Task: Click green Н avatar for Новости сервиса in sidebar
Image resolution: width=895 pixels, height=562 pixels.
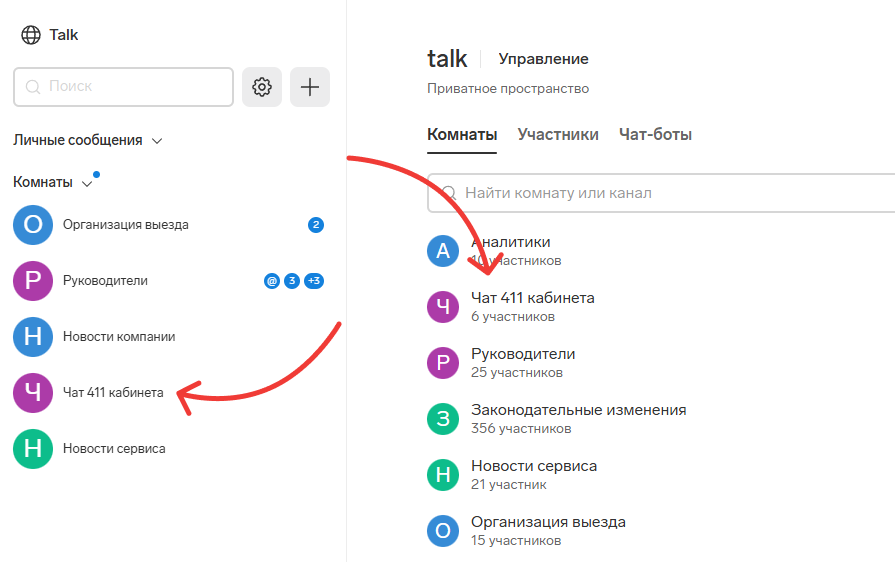Action: coord(32,449)
